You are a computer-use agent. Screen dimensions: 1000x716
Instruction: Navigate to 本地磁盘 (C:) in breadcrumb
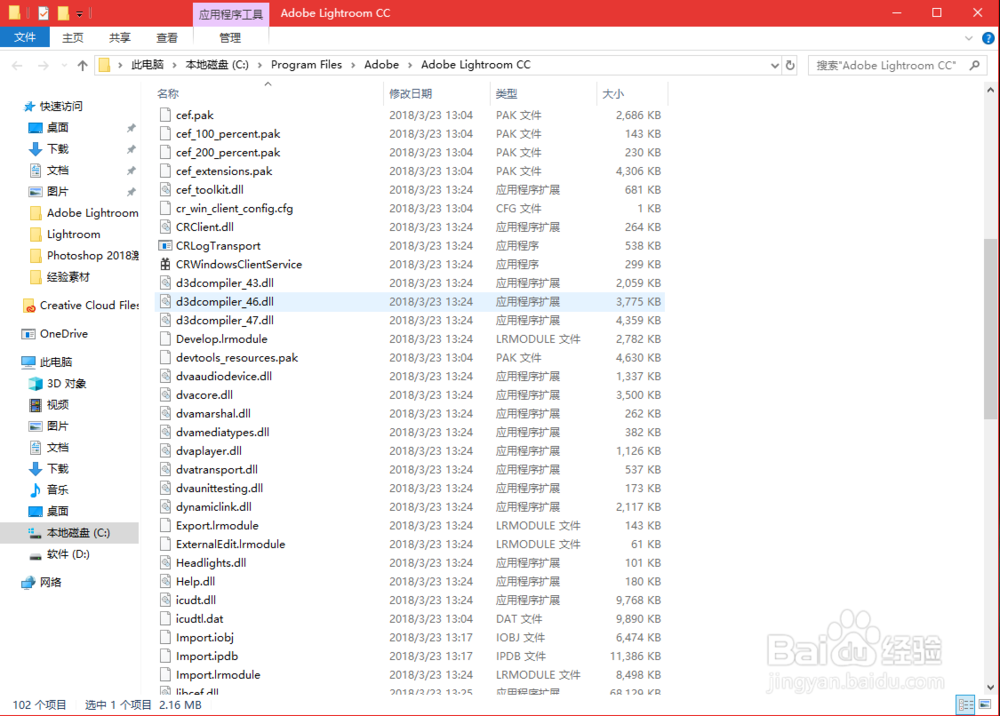click(x=217, y=65)
